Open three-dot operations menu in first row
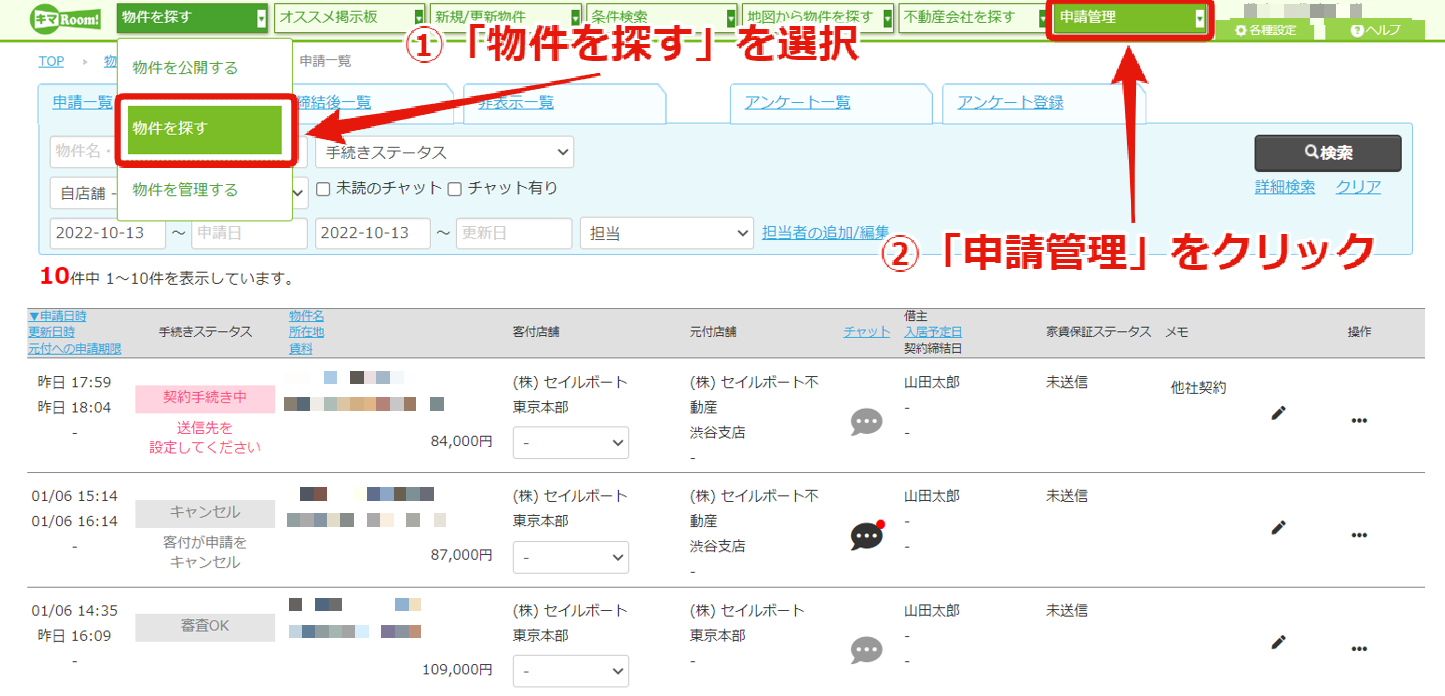Screen dimensions: 1445x696 point(1359,421)
